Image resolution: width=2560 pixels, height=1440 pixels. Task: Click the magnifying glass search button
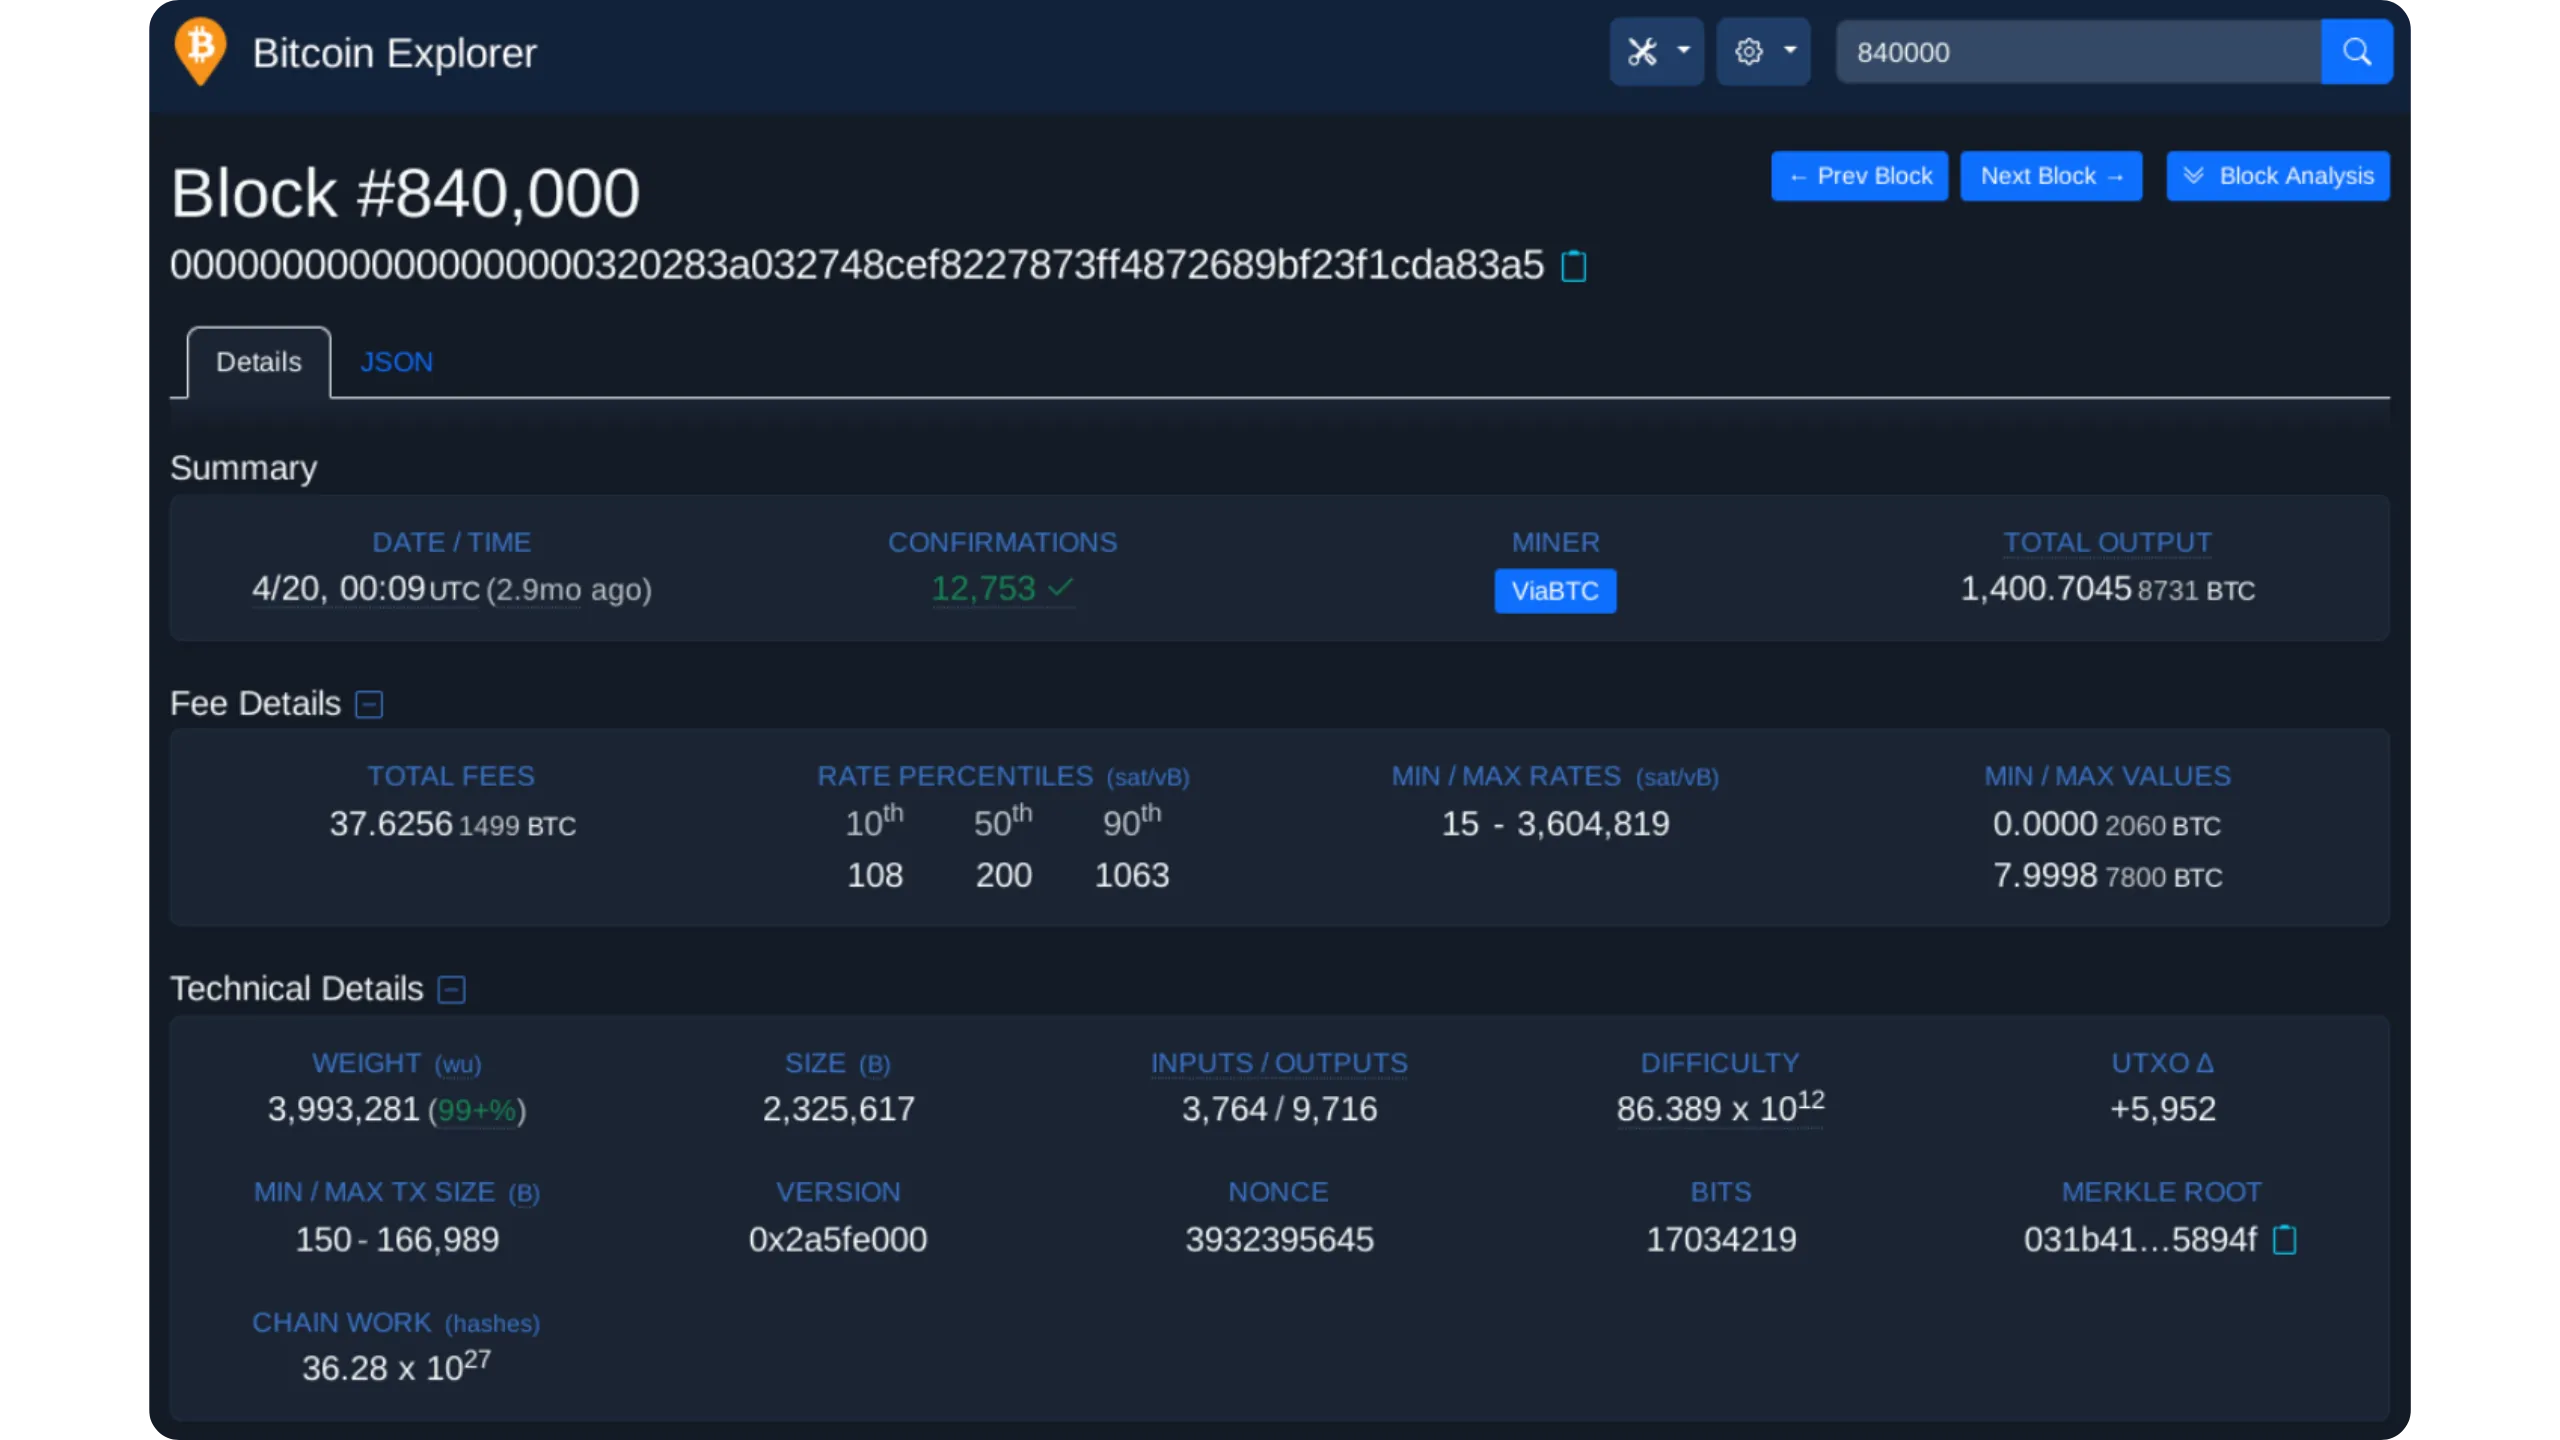click(x=2356, y=52)
